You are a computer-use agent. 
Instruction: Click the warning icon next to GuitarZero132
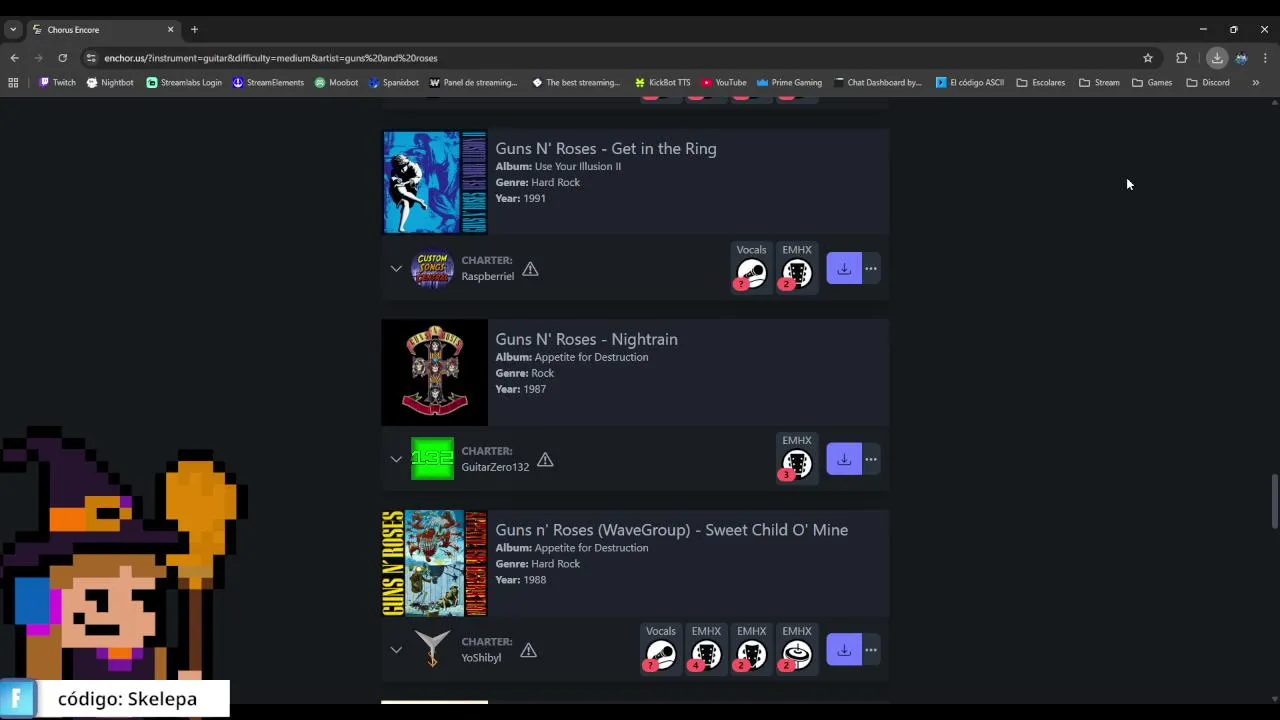545,460
